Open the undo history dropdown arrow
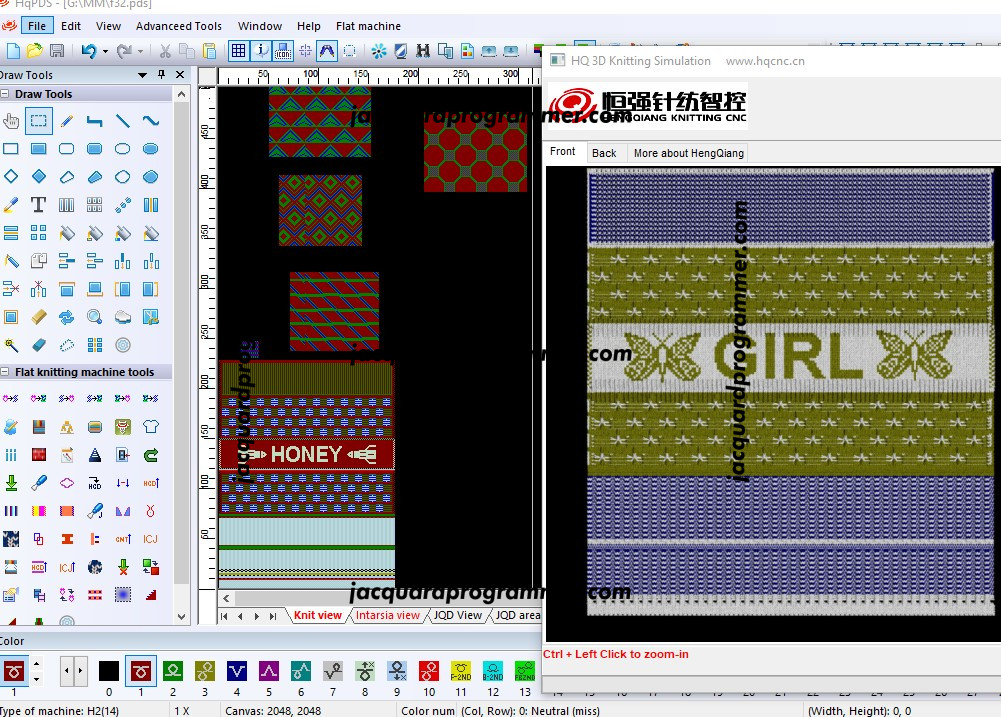This screenshot has height=717, width=1001. point(105,51)
